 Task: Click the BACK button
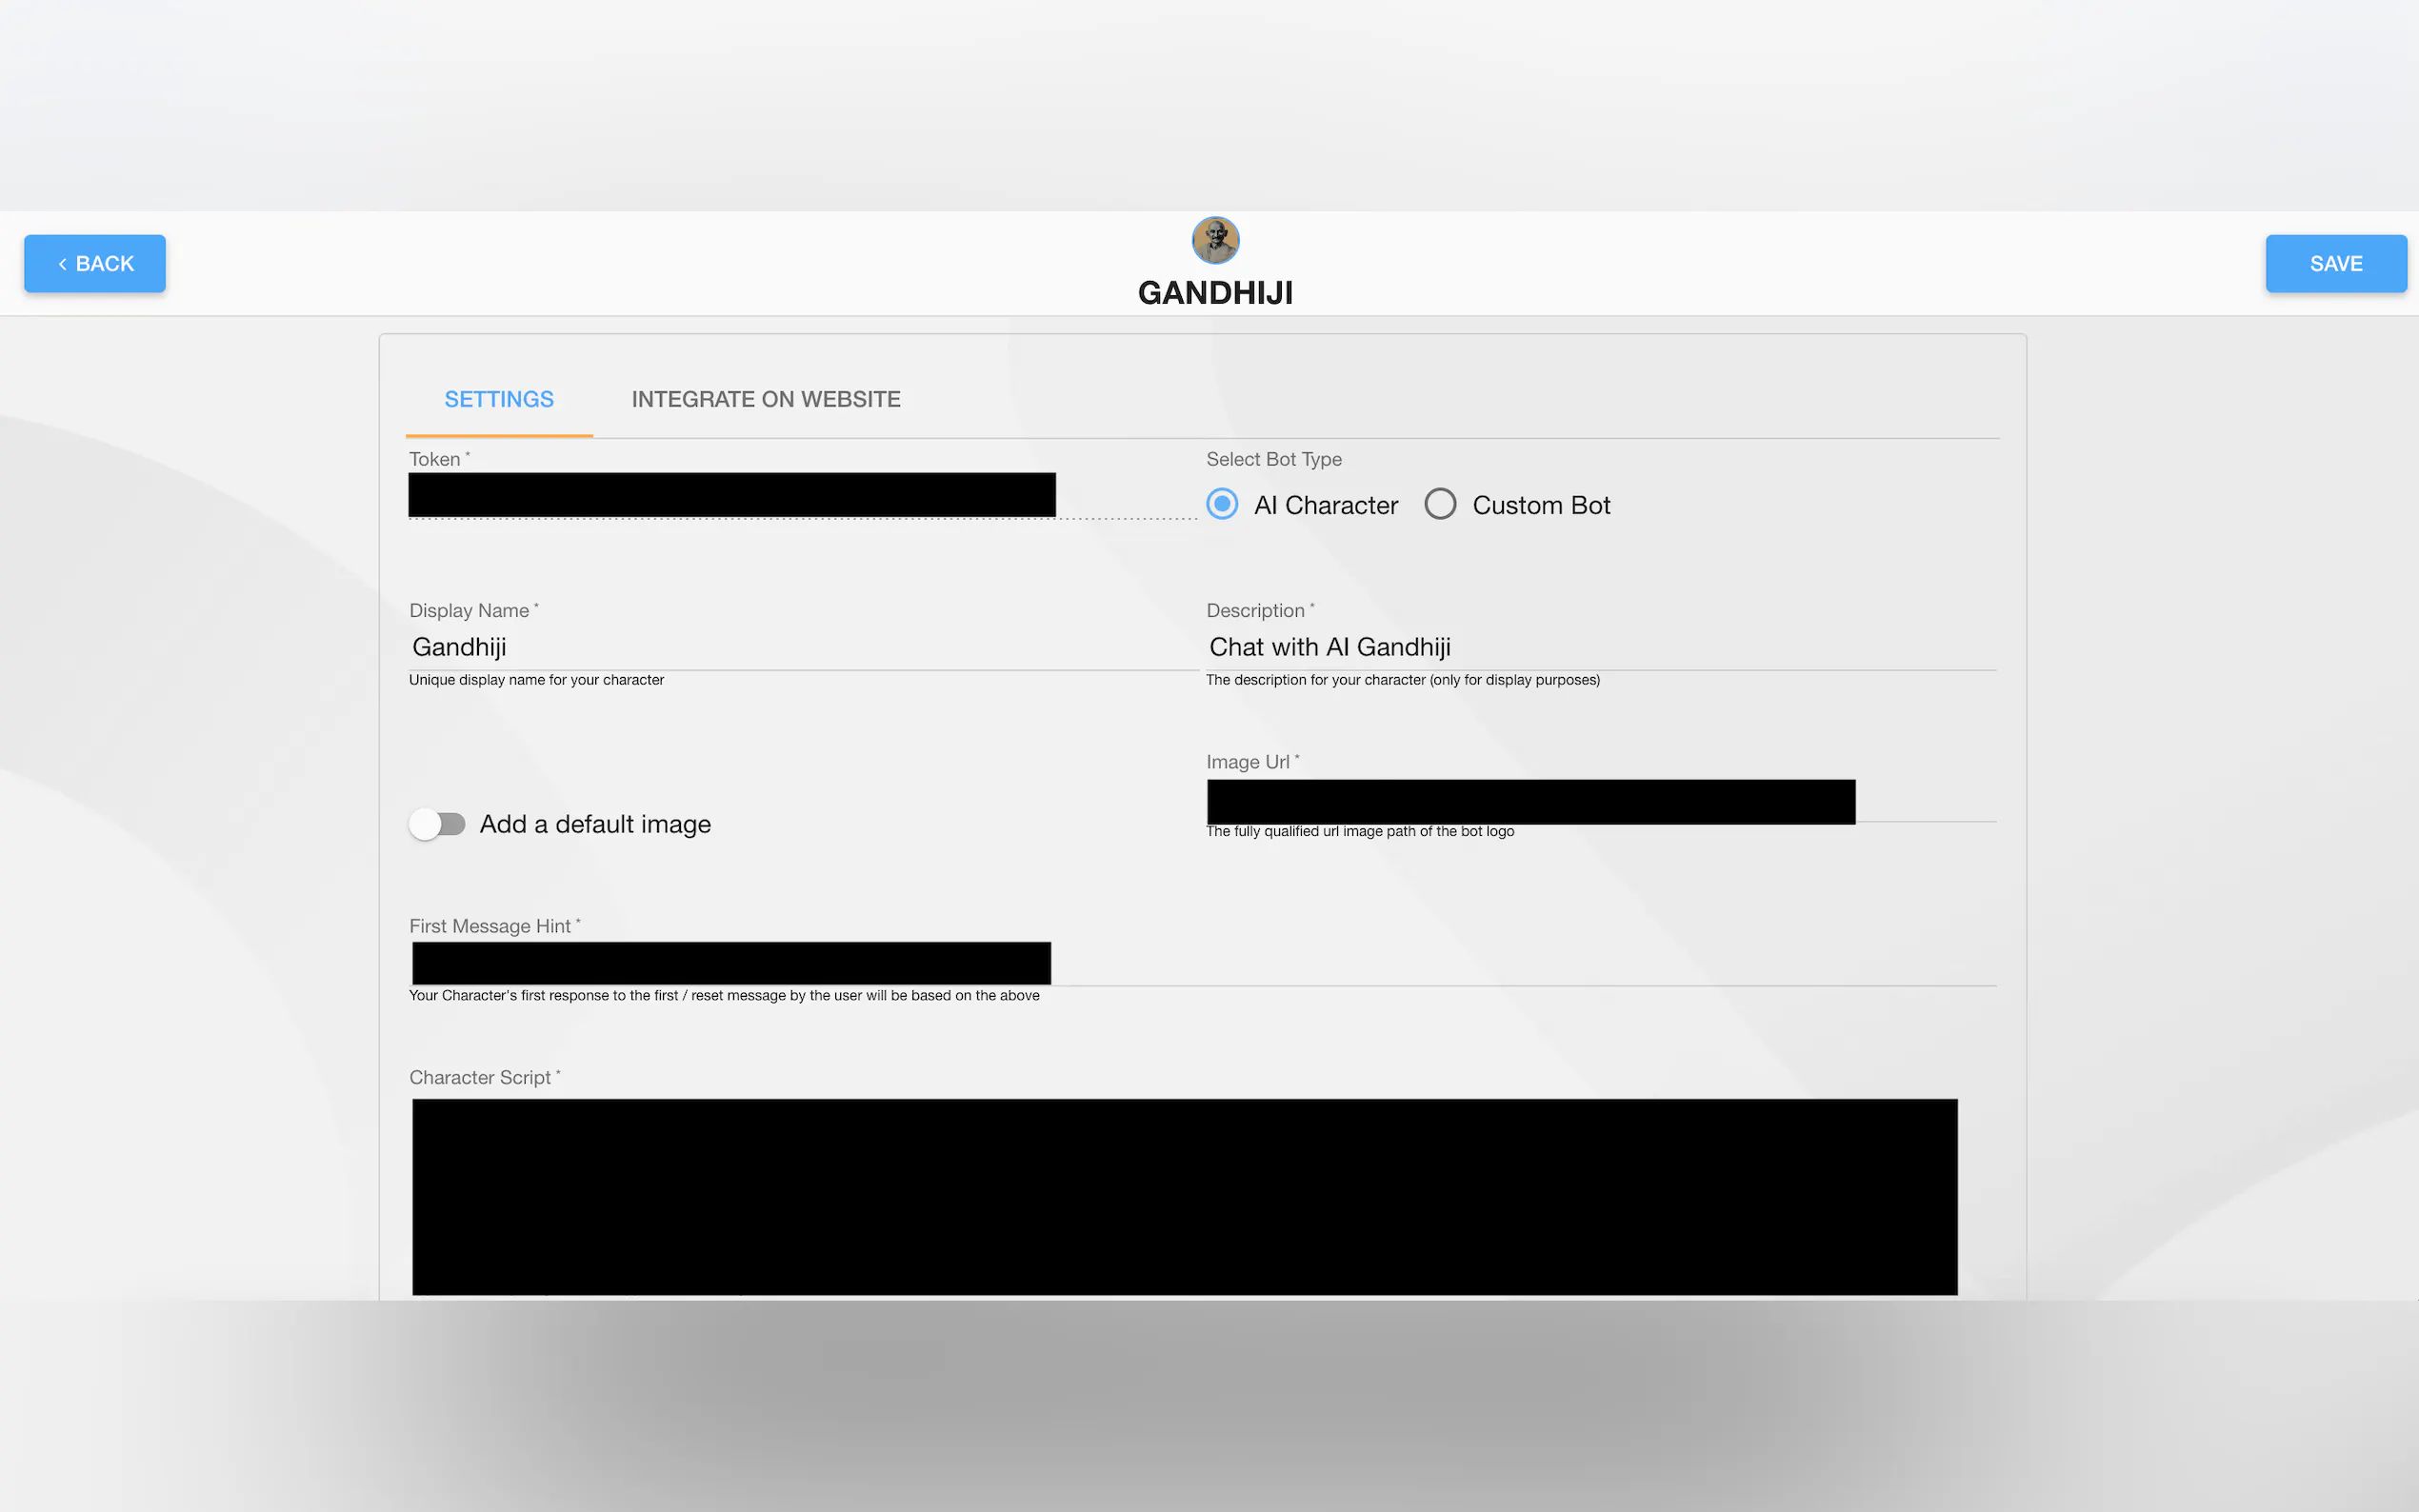click(95, 264)
